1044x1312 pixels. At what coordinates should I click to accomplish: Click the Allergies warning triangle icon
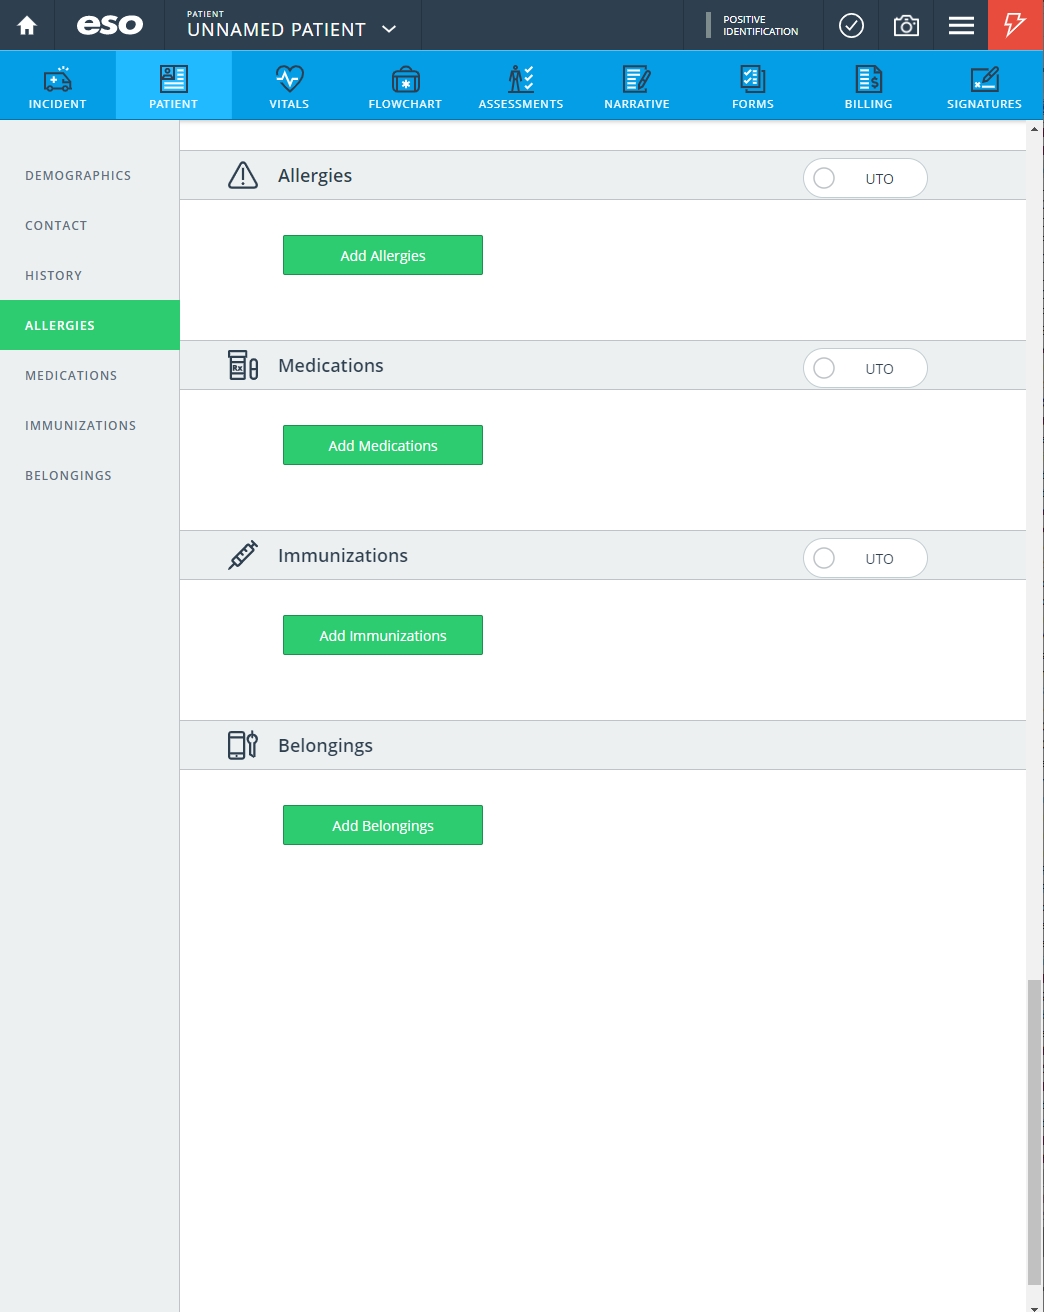(x=243, y=175)
